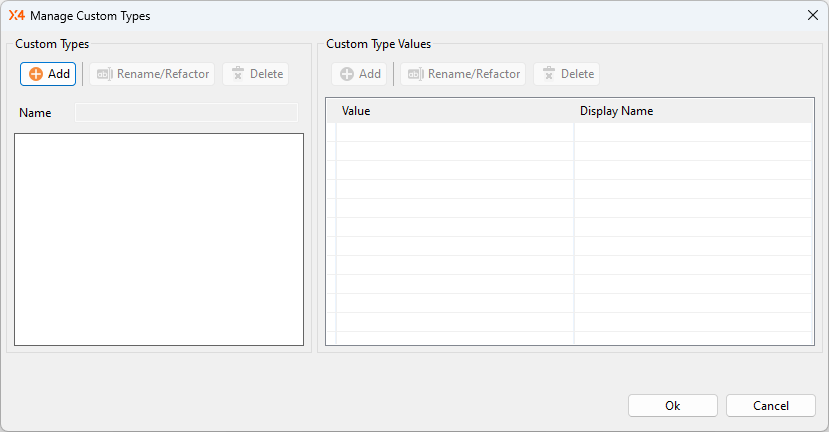Select the second row's Value cell
This screenshot has width=829, height=432.
455,151
